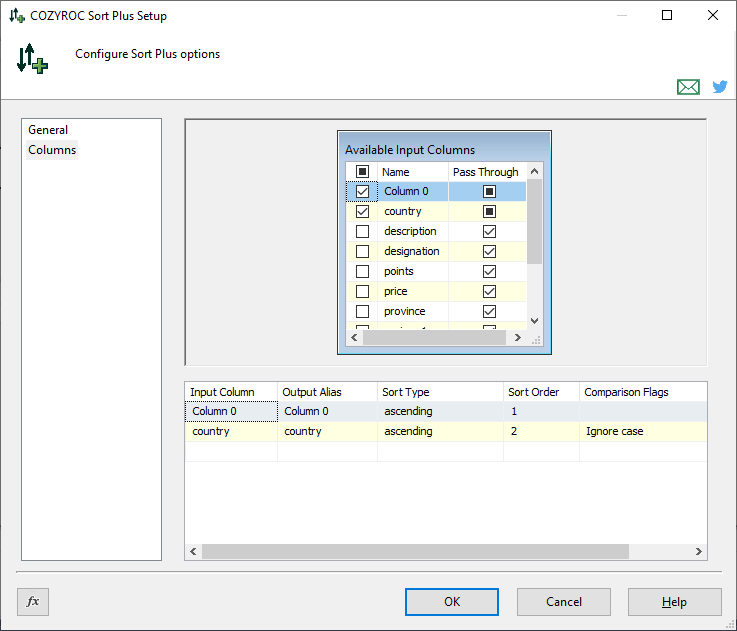Confirm settings with OK
Image resolution: width=737 pixels, height=631 pixels.
point(452,602)
